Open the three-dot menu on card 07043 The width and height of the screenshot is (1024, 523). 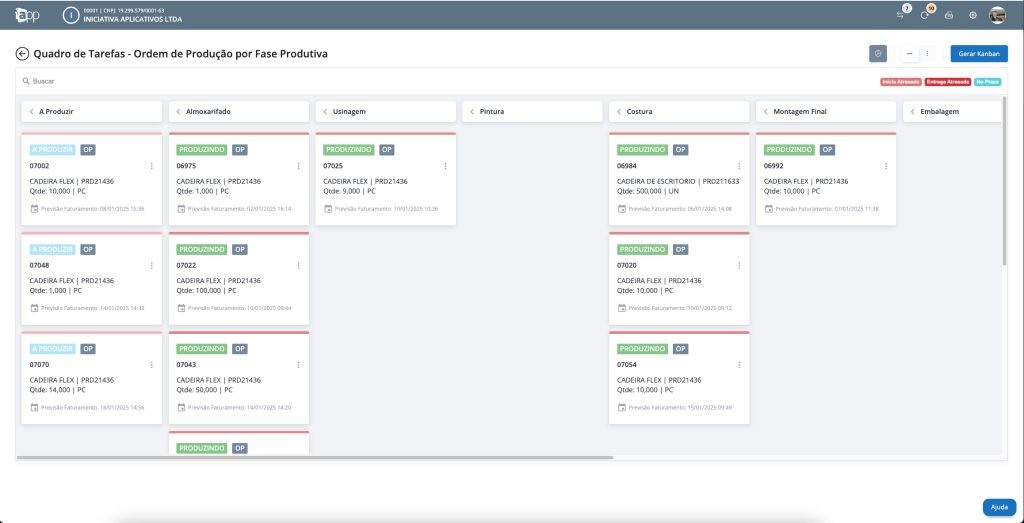[x=298, y=364]
